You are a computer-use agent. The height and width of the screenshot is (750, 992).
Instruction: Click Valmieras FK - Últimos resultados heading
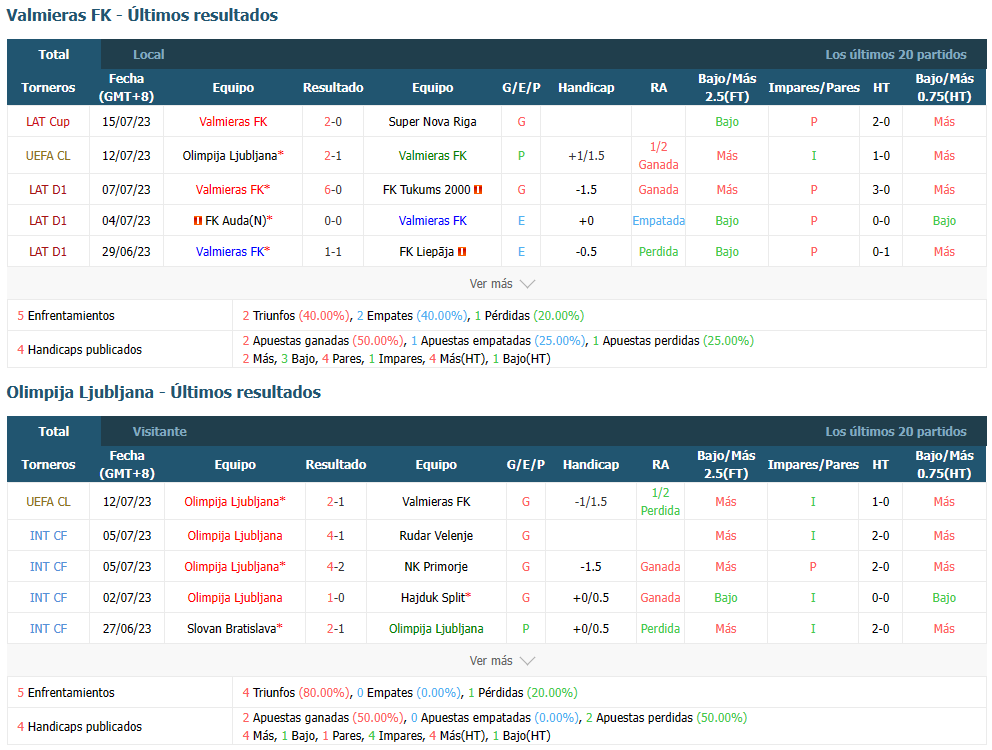tap(142, 15)
